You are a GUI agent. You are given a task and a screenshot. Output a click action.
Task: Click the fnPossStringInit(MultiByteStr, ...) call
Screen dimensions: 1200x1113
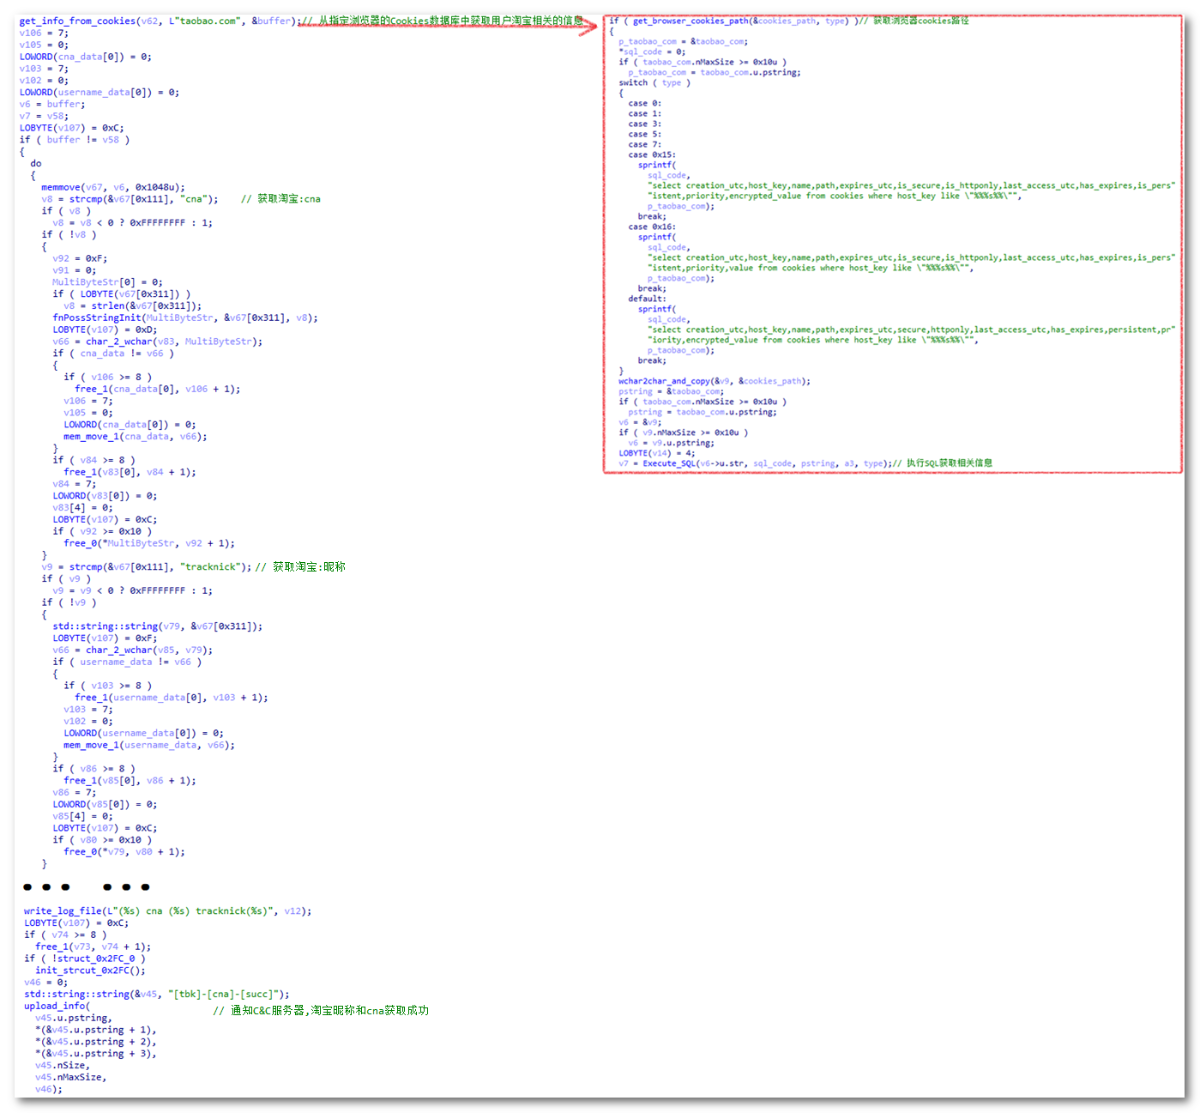[x=185, y=318]
